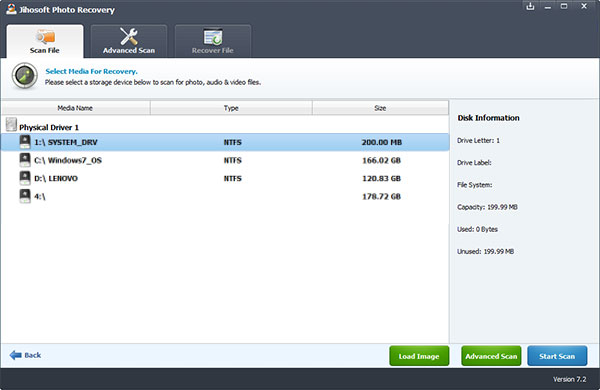Click NTFS type in the Windows7_OS row
Viewport: 600px width, 390px height.
click(233, 160)
